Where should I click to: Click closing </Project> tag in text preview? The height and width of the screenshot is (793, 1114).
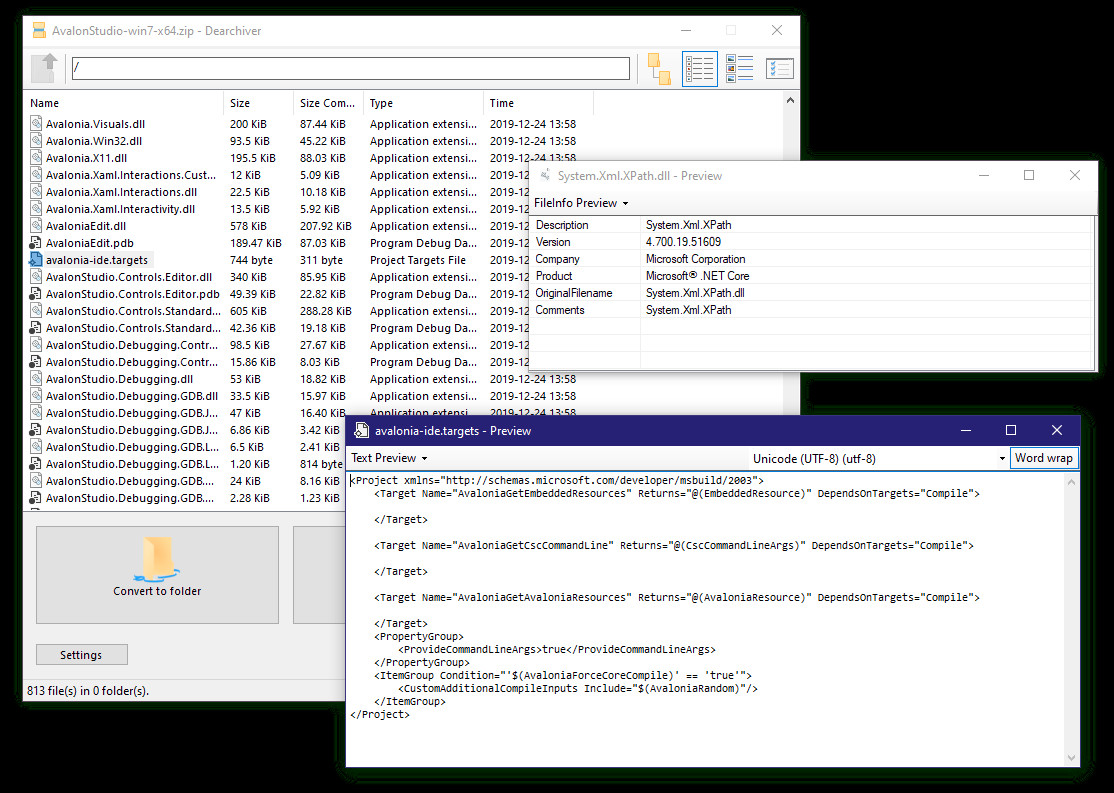click(380, 715)
